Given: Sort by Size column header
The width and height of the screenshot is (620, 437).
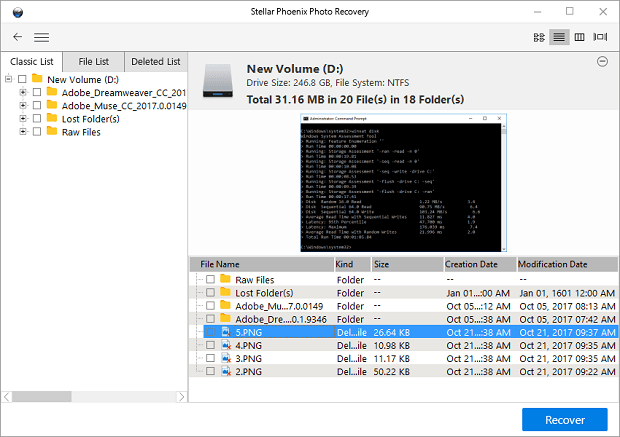Looking at the screenshot, I should (407, 264).
